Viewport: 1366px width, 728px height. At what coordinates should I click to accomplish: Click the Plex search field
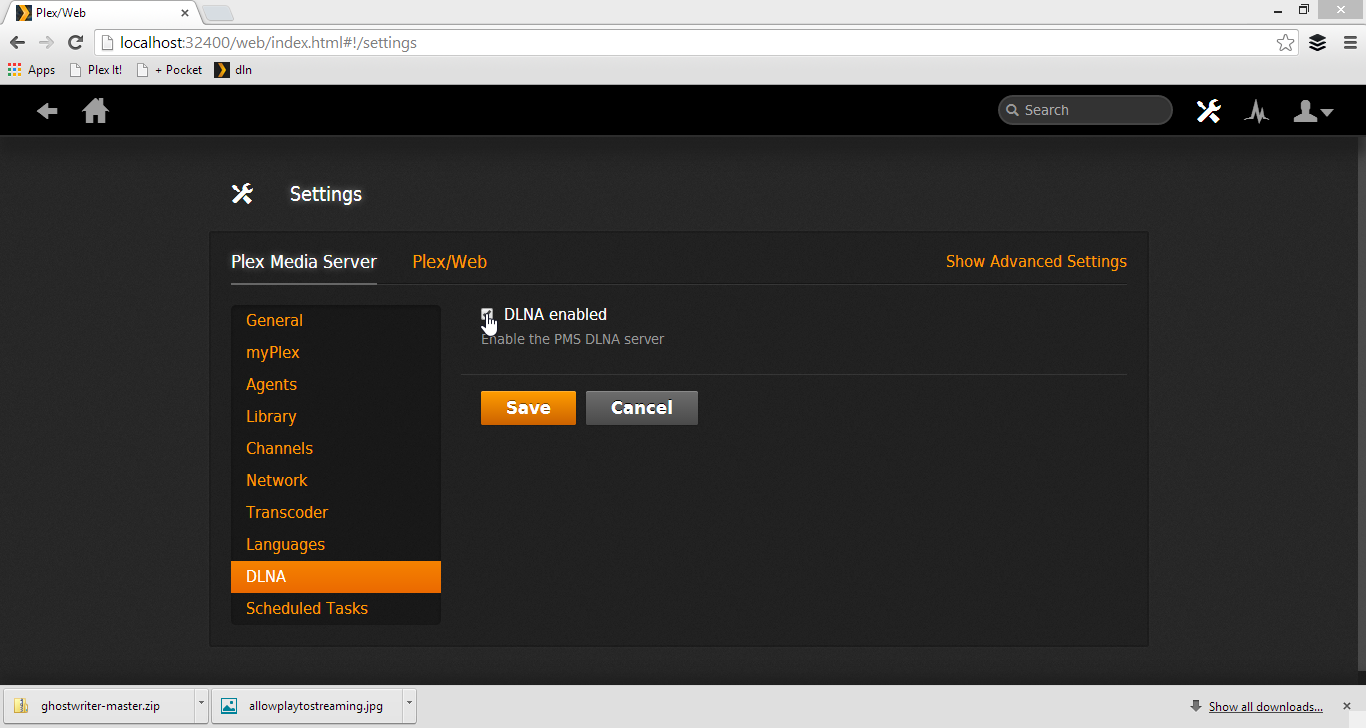(1085, 110)
